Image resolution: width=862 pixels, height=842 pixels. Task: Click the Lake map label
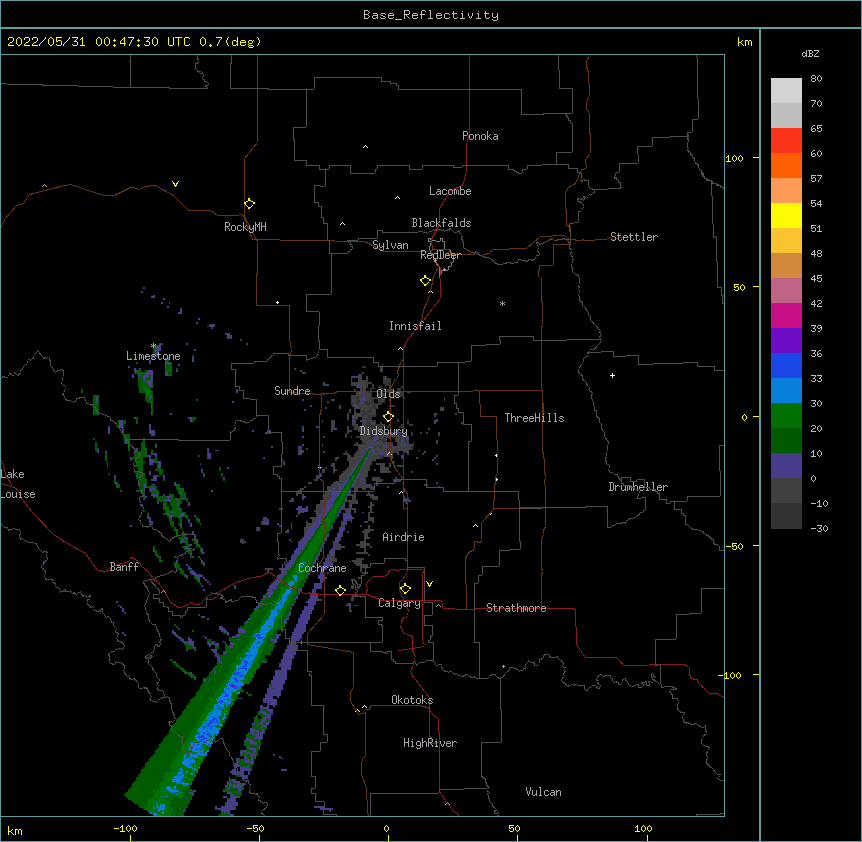[13, 474]
